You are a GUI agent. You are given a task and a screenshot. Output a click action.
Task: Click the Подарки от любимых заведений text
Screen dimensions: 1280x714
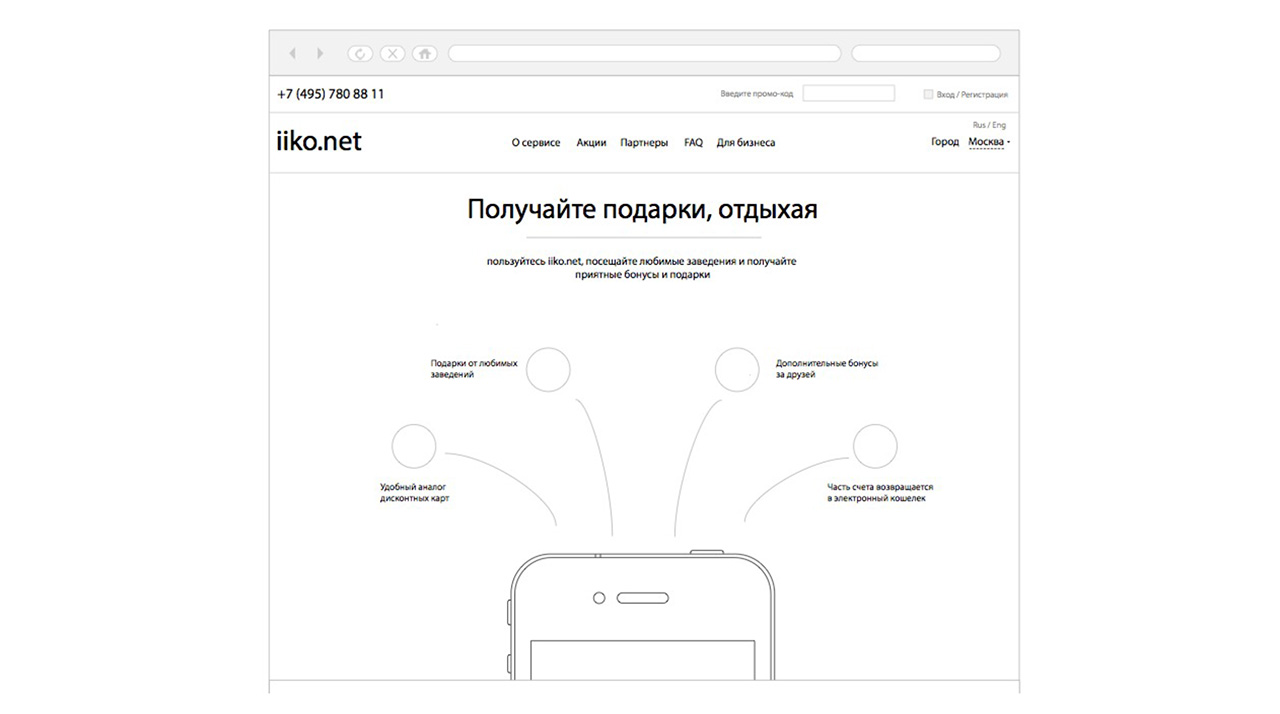point(474,369)
